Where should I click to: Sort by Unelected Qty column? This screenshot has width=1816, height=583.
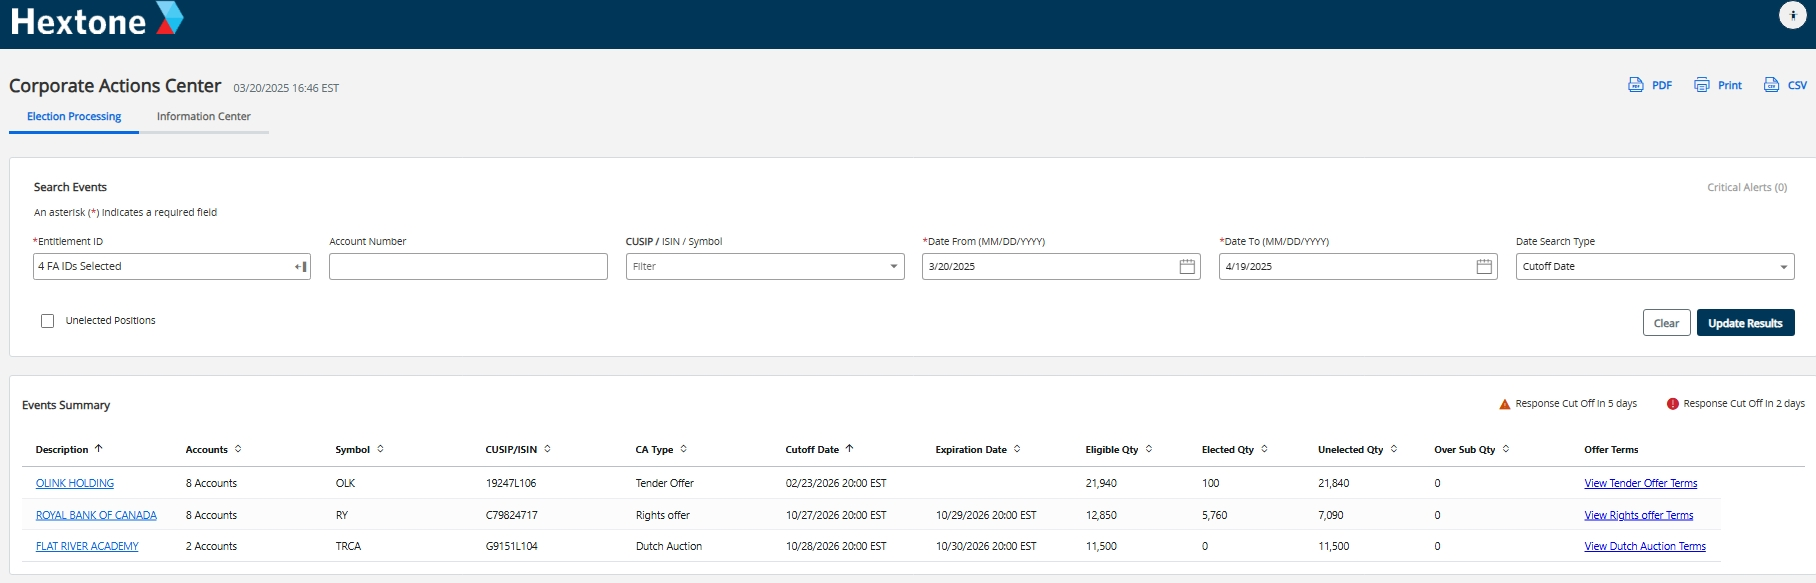(1393, 449)
